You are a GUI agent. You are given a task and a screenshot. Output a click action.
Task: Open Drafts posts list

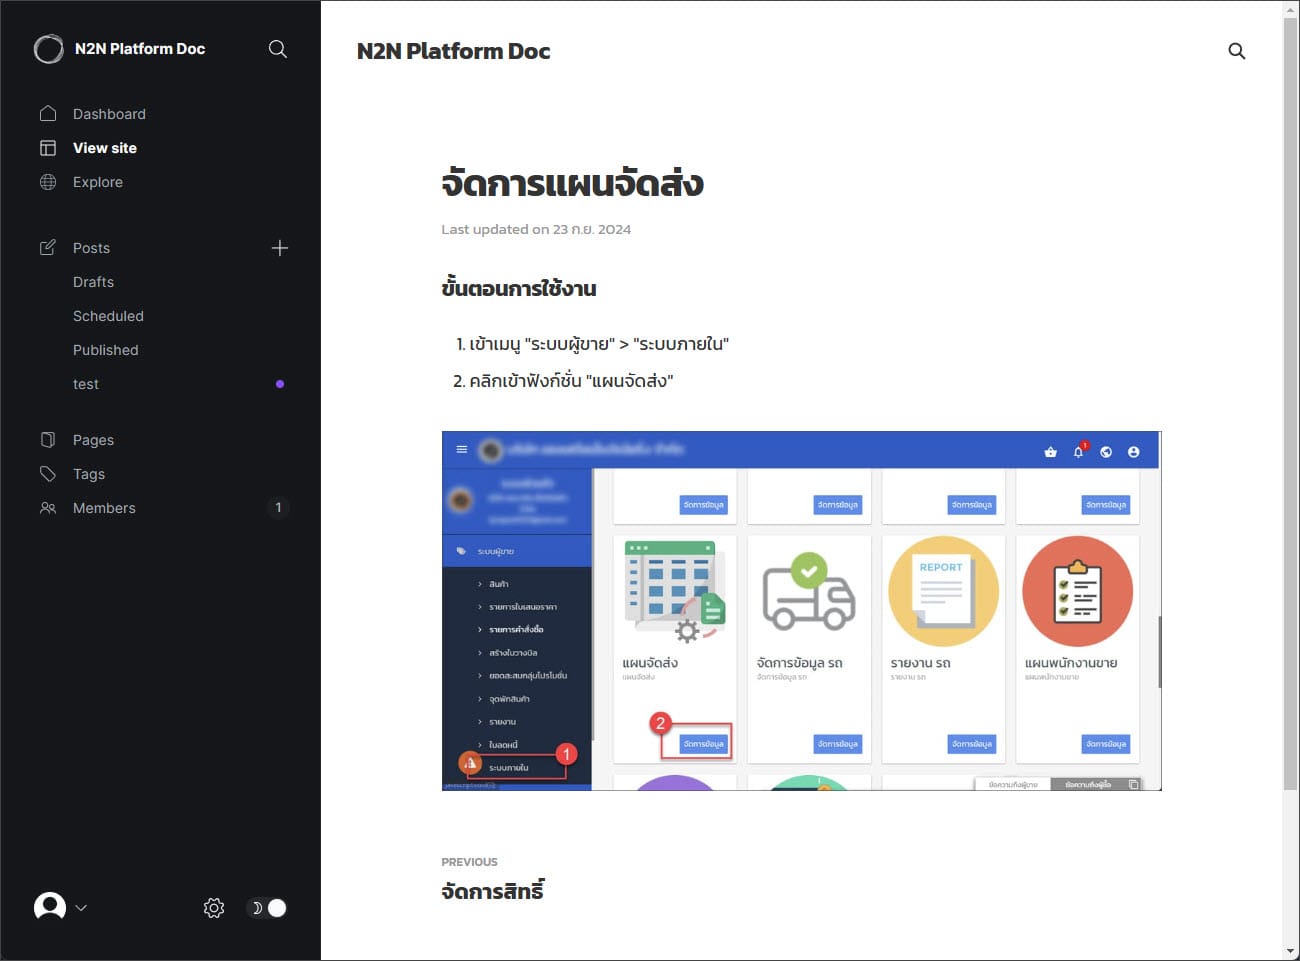click(x=93, y=282)
